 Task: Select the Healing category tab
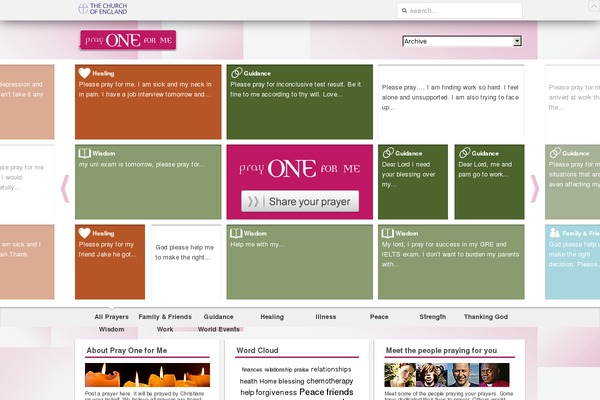[272, 317]
